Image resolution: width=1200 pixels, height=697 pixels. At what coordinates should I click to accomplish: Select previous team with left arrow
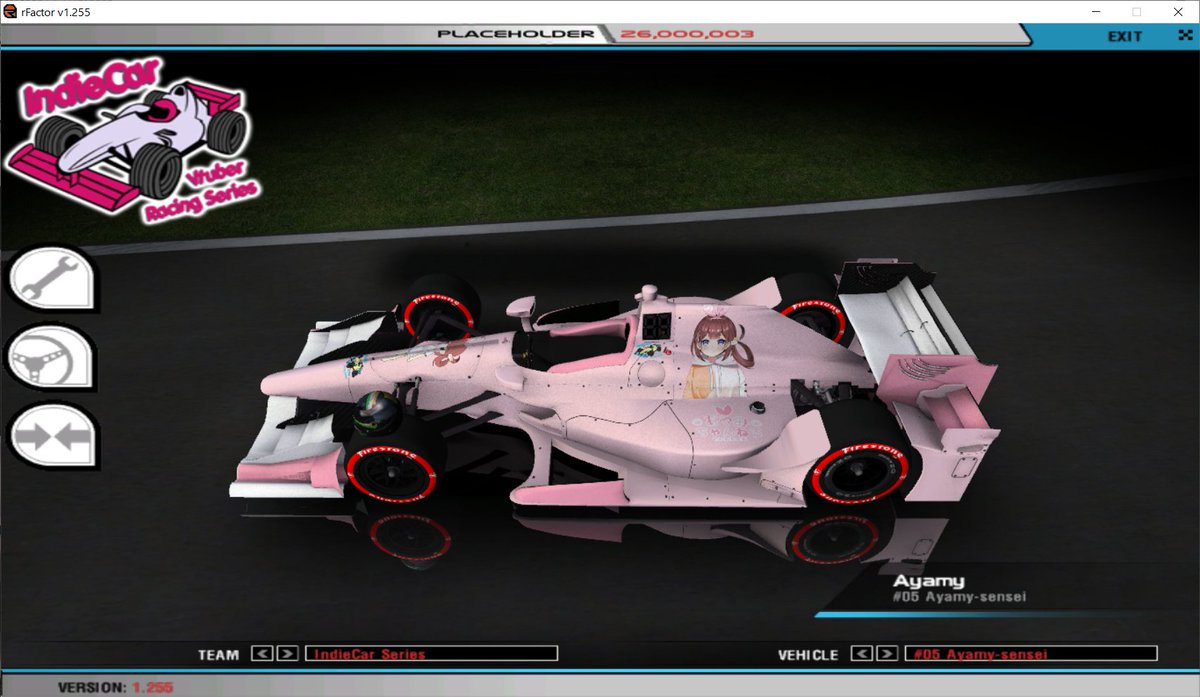[x=262, y=654]
